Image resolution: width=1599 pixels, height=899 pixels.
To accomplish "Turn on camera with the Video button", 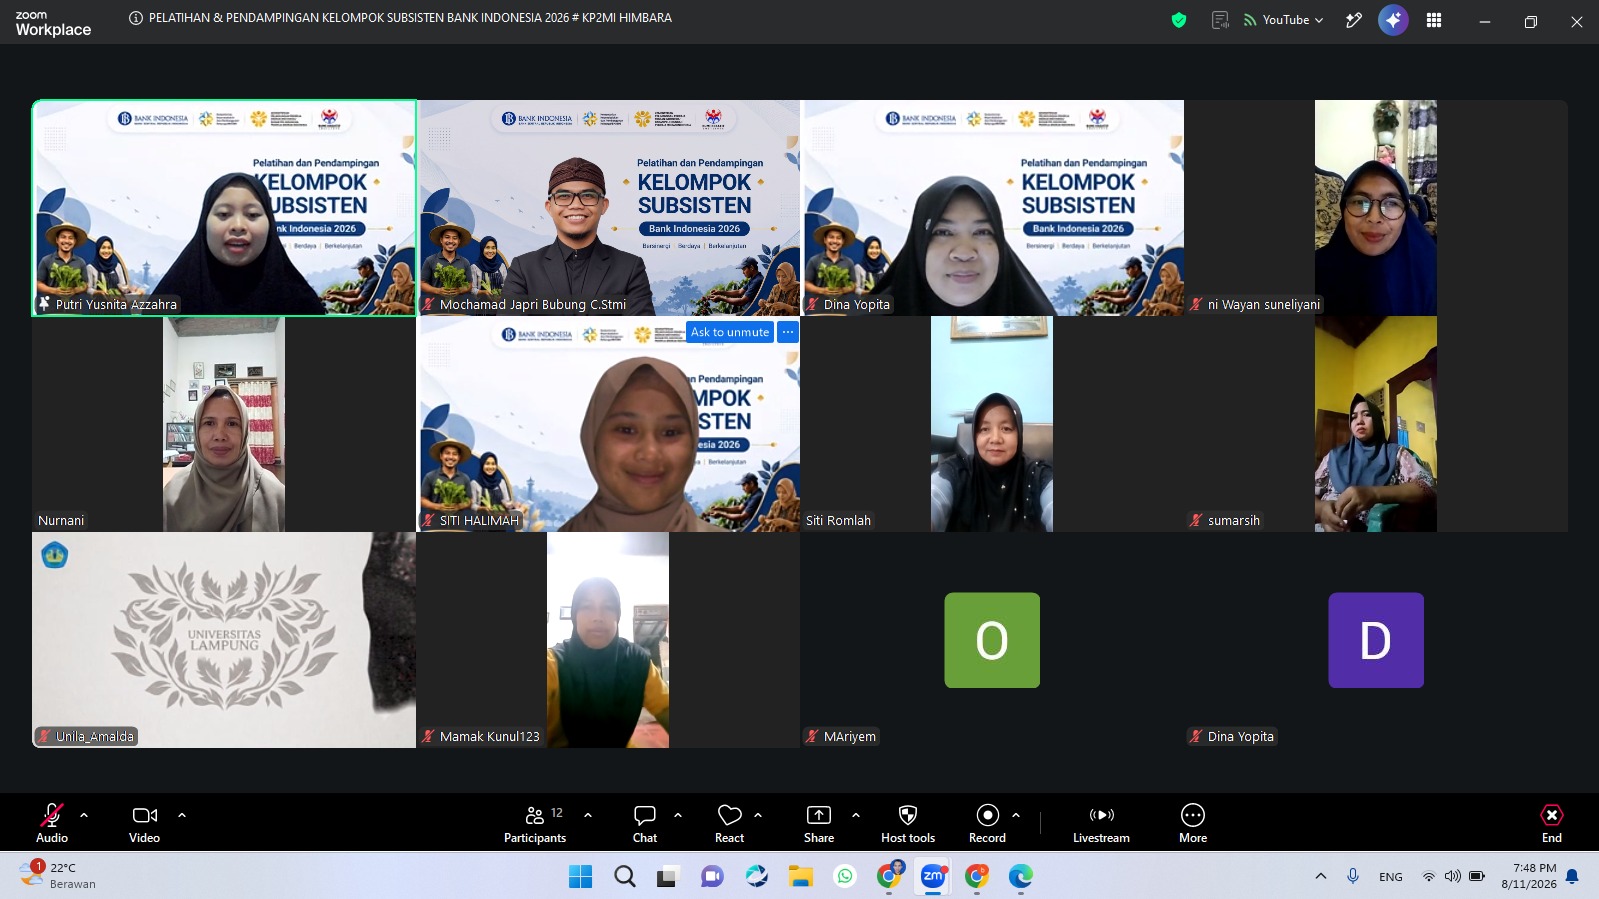I will [144, 823].
